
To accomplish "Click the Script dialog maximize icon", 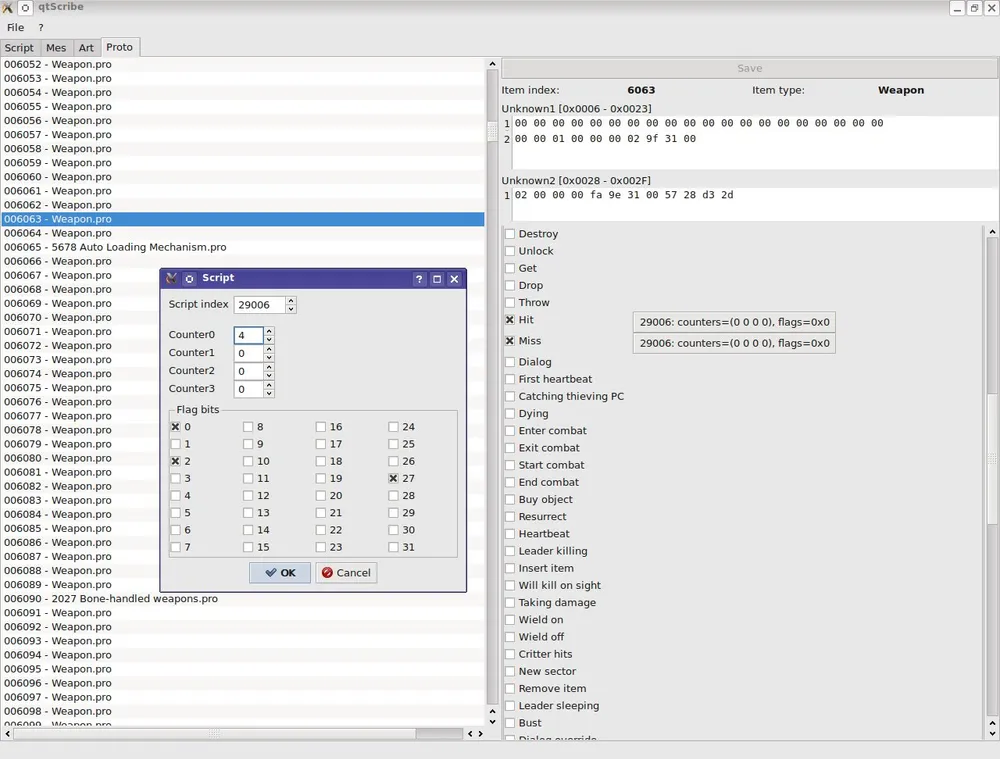I will (x=437, y=279).
